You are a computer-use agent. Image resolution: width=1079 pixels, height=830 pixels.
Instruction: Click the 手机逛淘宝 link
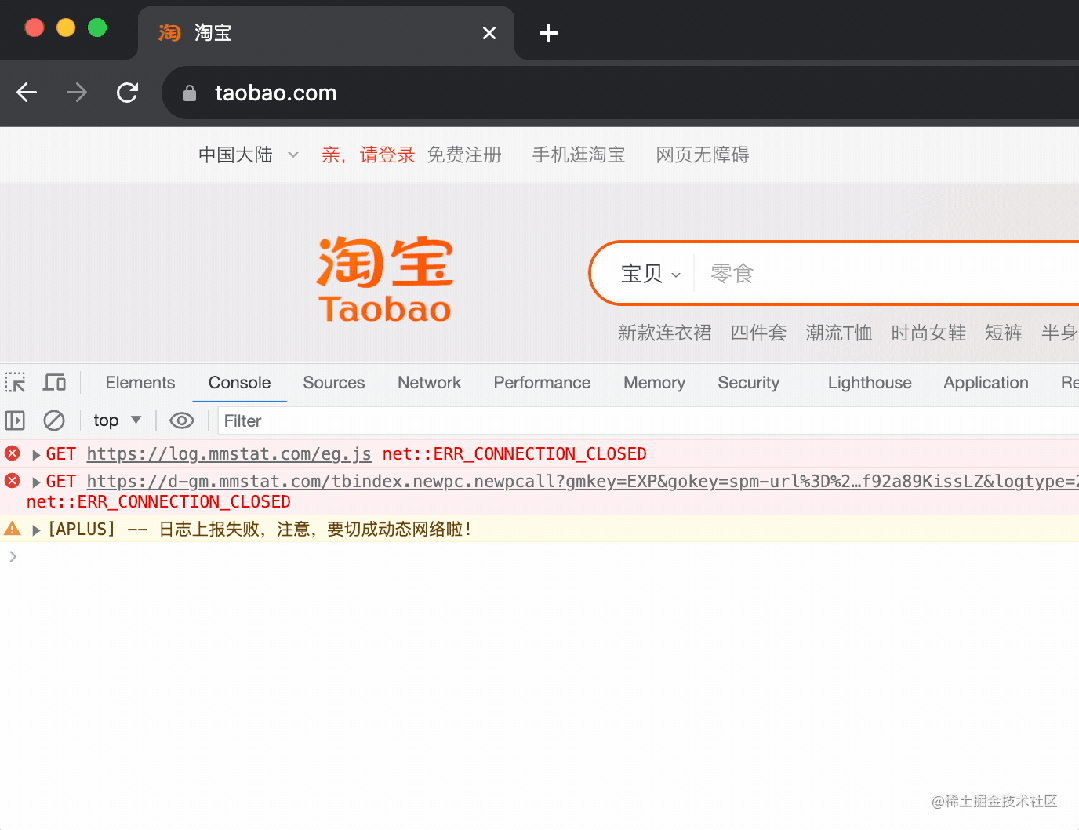click(578, 155)
